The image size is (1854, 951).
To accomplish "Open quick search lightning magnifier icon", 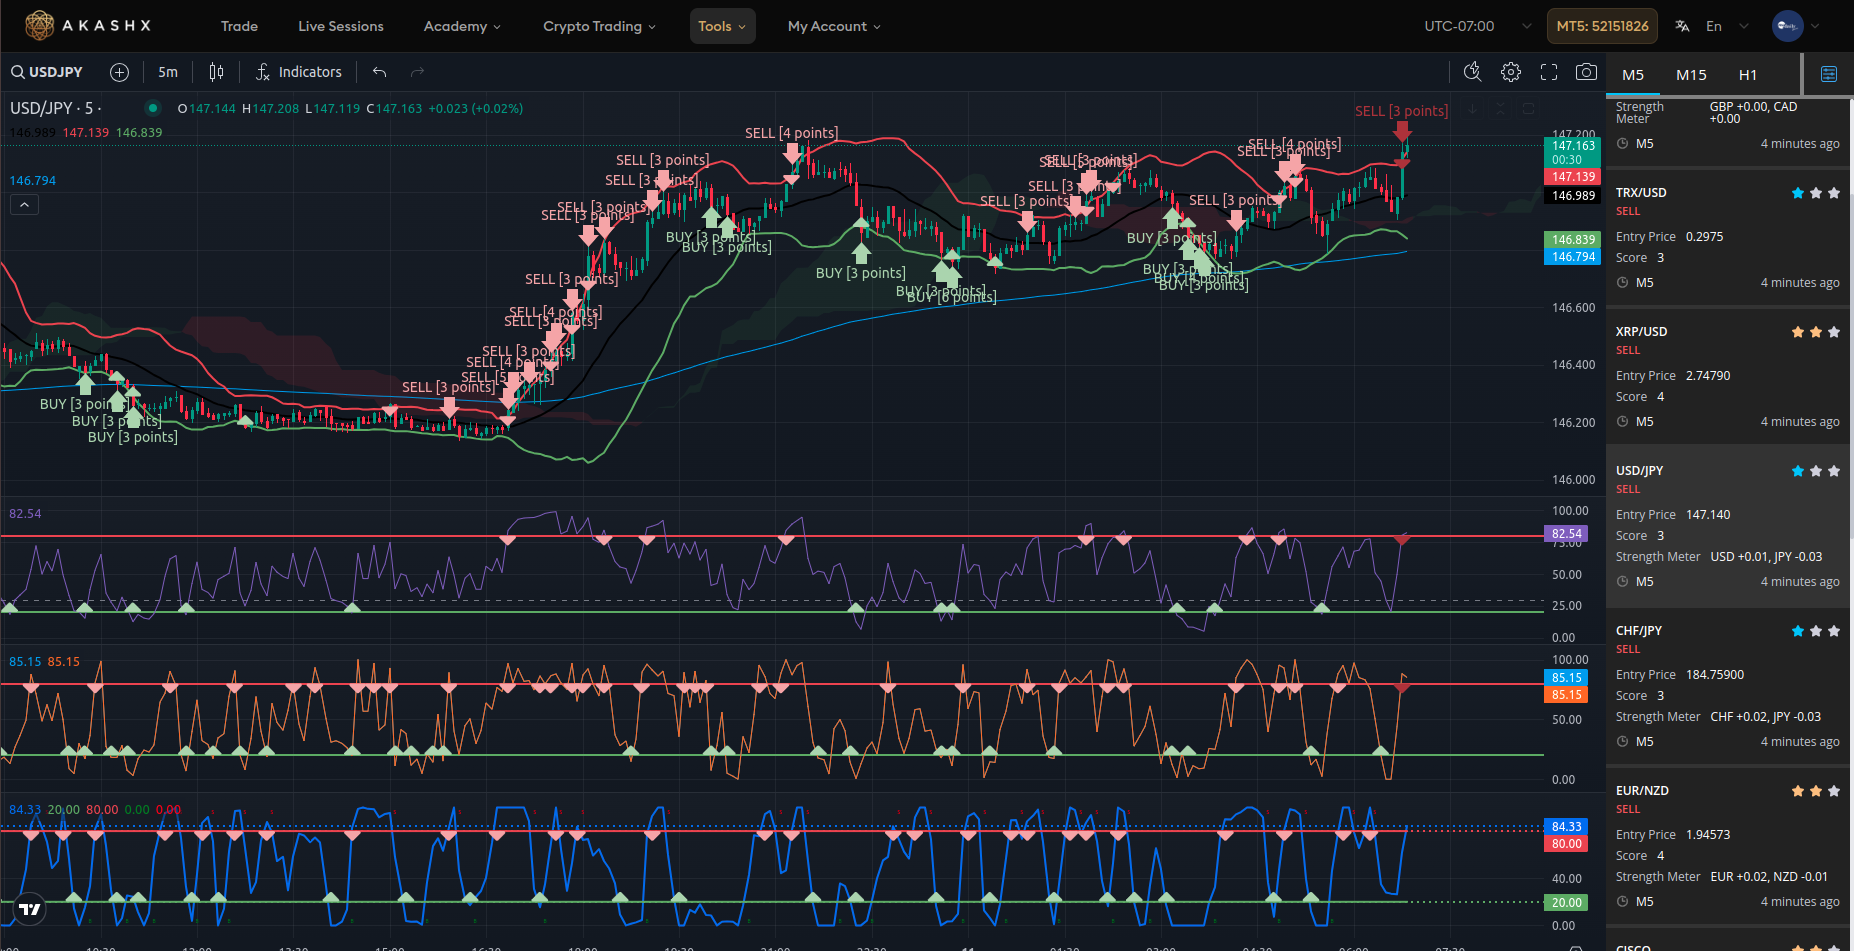I will click(x=1472, y=72).
